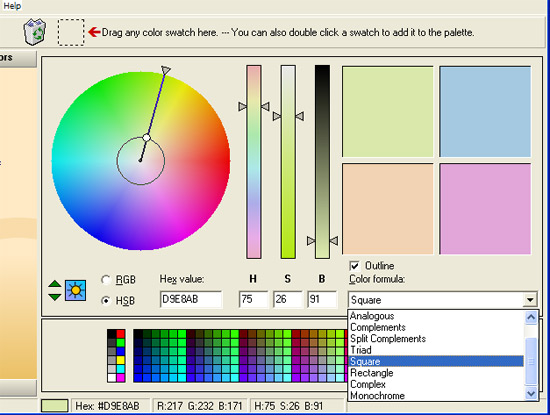This screenshot has width=550, height=415.
Task: Click the formula list scrollbar thumb
Action: click(531, 361)
